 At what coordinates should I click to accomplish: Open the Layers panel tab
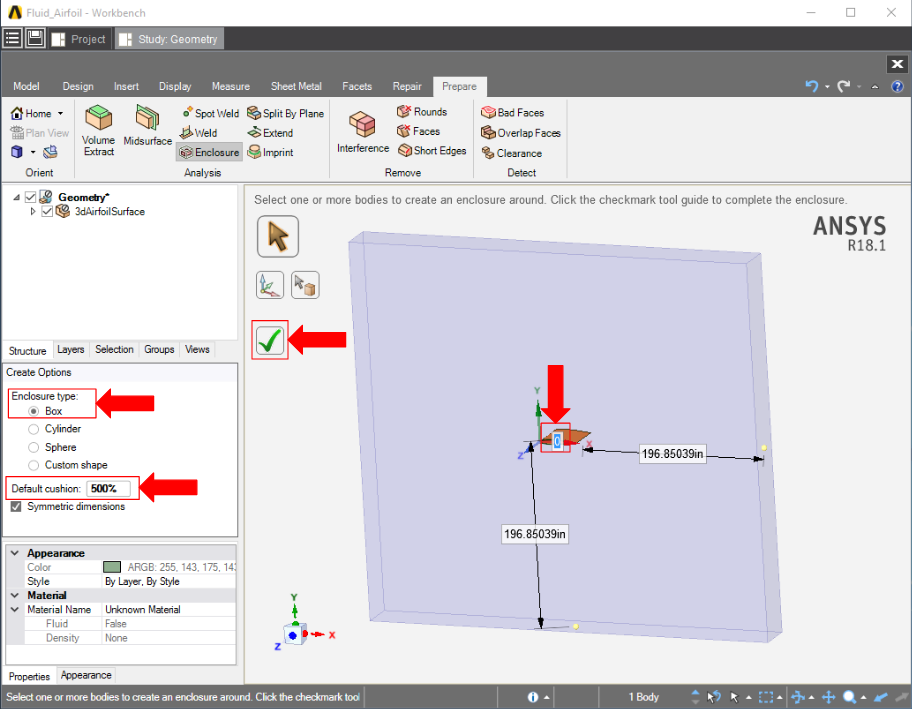click(x=71, y=350)
